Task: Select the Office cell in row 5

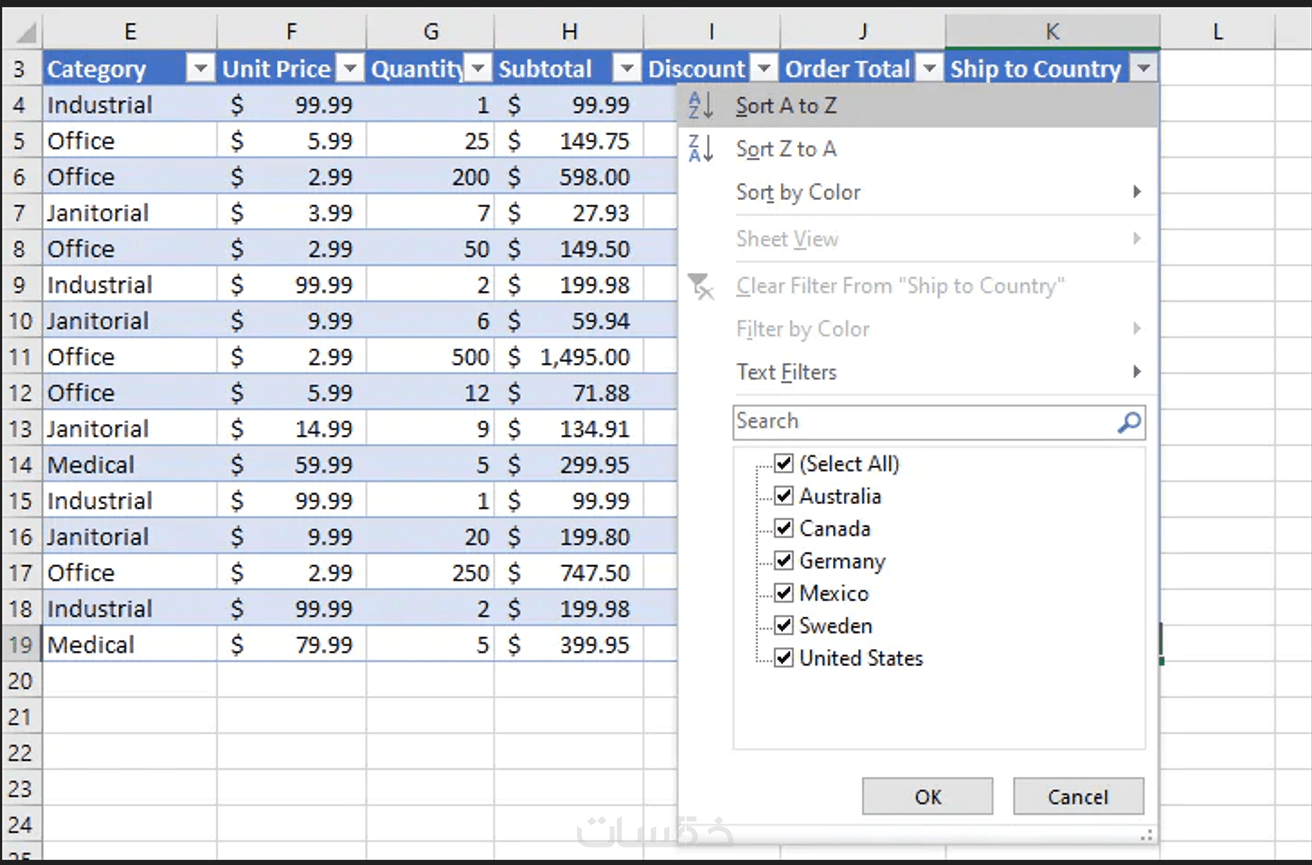Action: pyautogui.click(x=130, y=141)
